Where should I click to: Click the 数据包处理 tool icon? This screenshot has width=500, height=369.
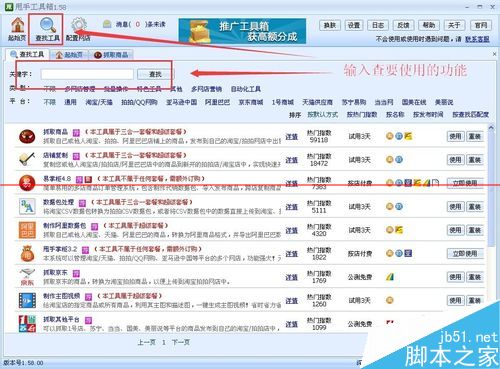tap(27, 206)
